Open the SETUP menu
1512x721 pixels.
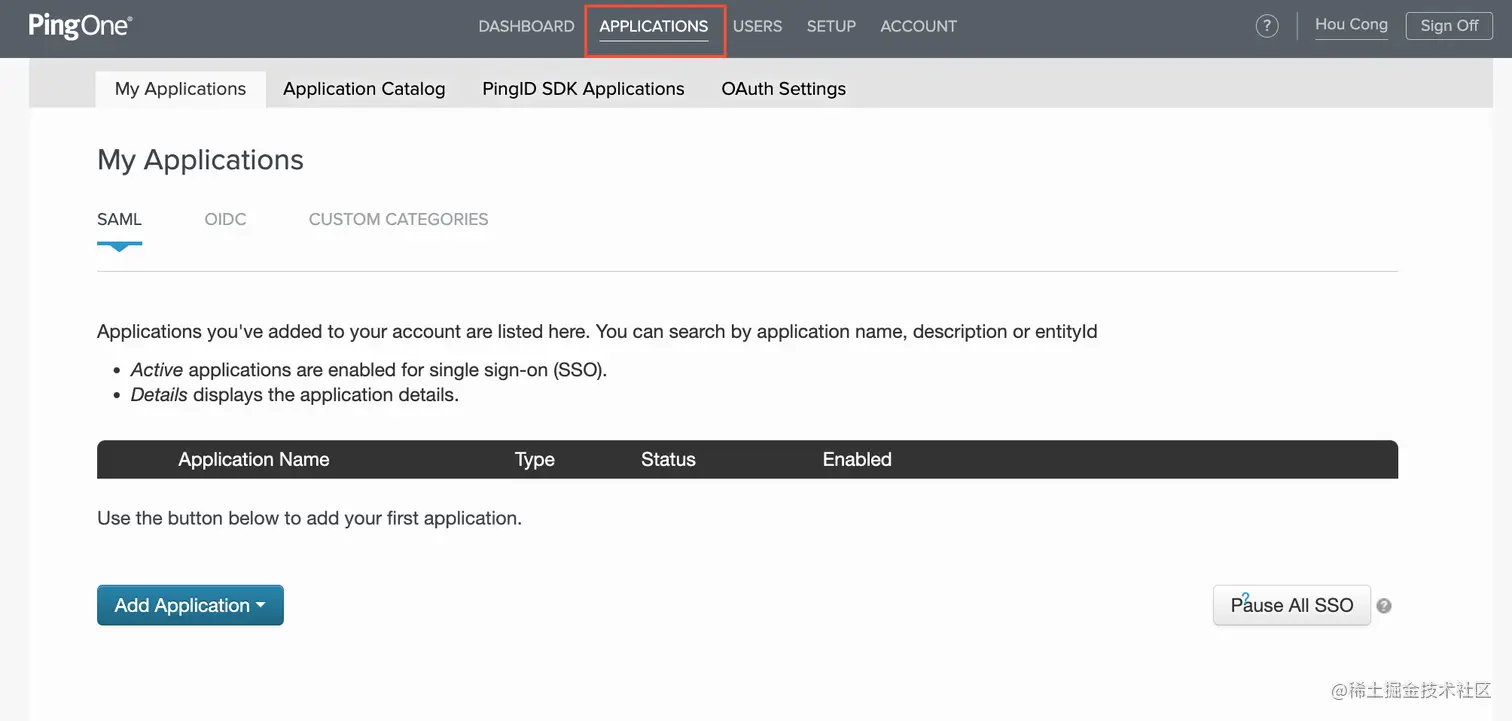pos(831,26)
